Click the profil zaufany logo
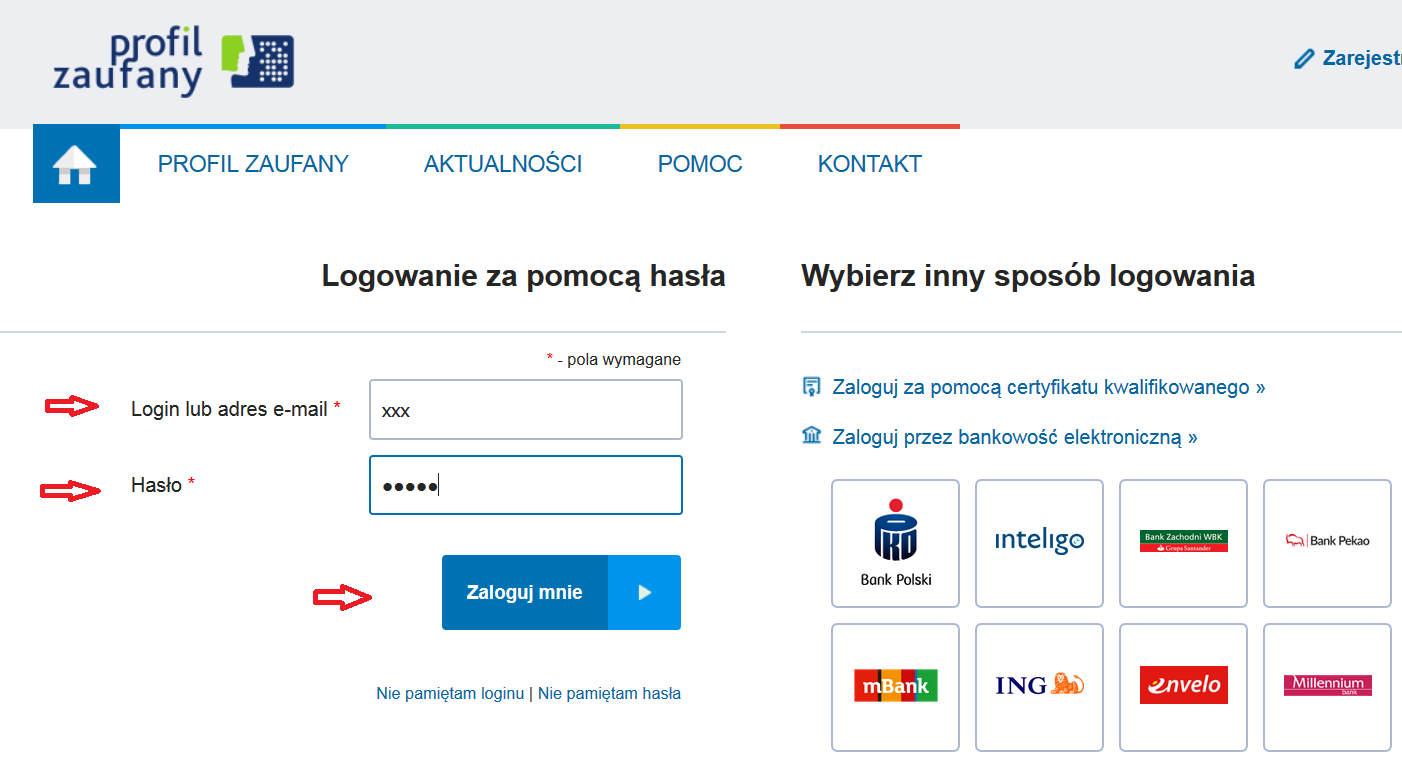 (x=173, y=62)
